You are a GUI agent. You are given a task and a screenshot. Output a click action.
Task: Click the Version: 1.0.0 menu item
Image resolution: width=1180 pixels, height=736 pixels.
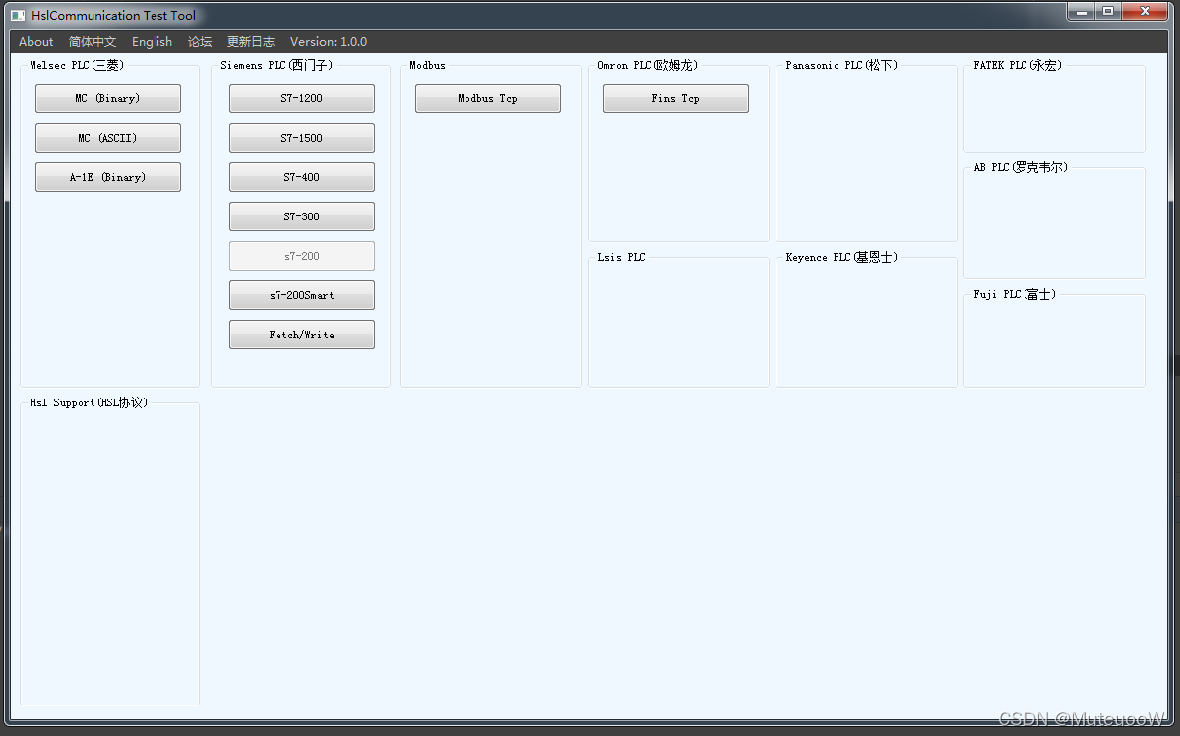coord(328,42)
